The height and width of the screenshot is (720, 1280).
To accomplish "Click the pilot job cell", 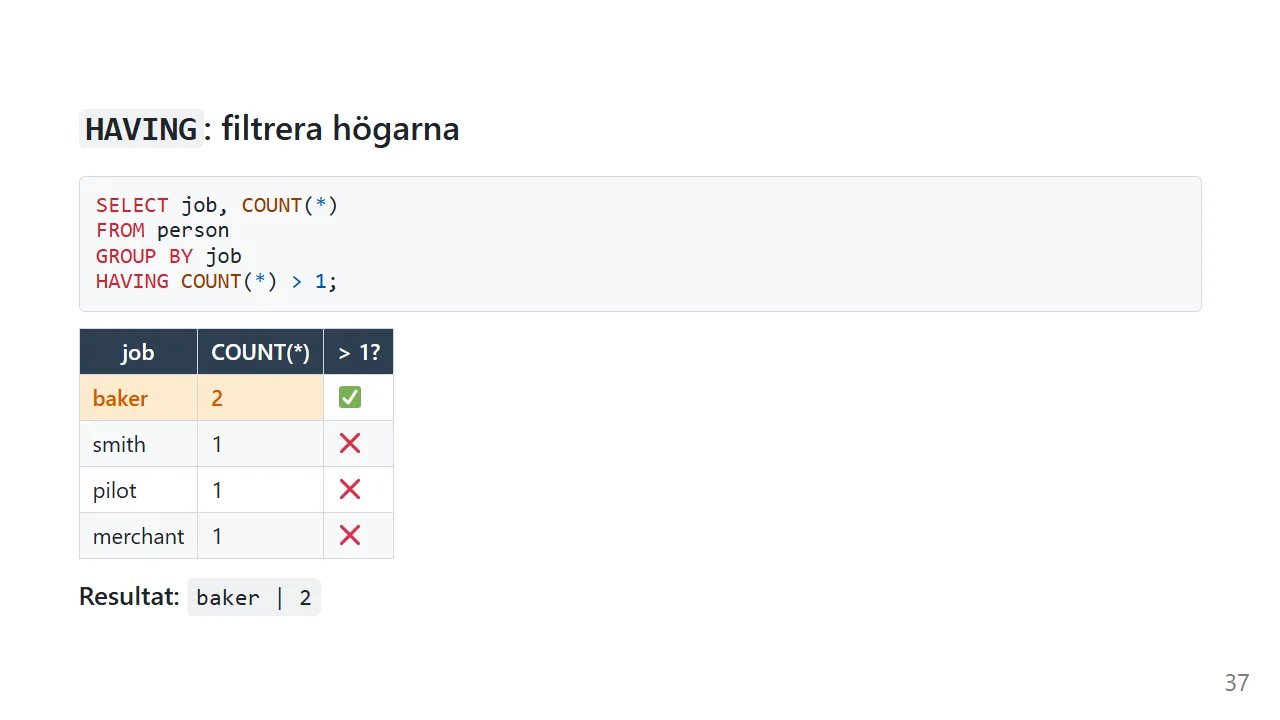I will [138, 490].
